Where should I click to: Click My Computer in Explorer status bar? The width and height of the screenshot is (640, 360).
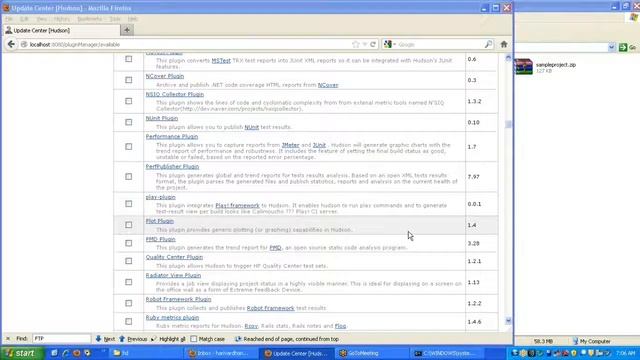591,341
